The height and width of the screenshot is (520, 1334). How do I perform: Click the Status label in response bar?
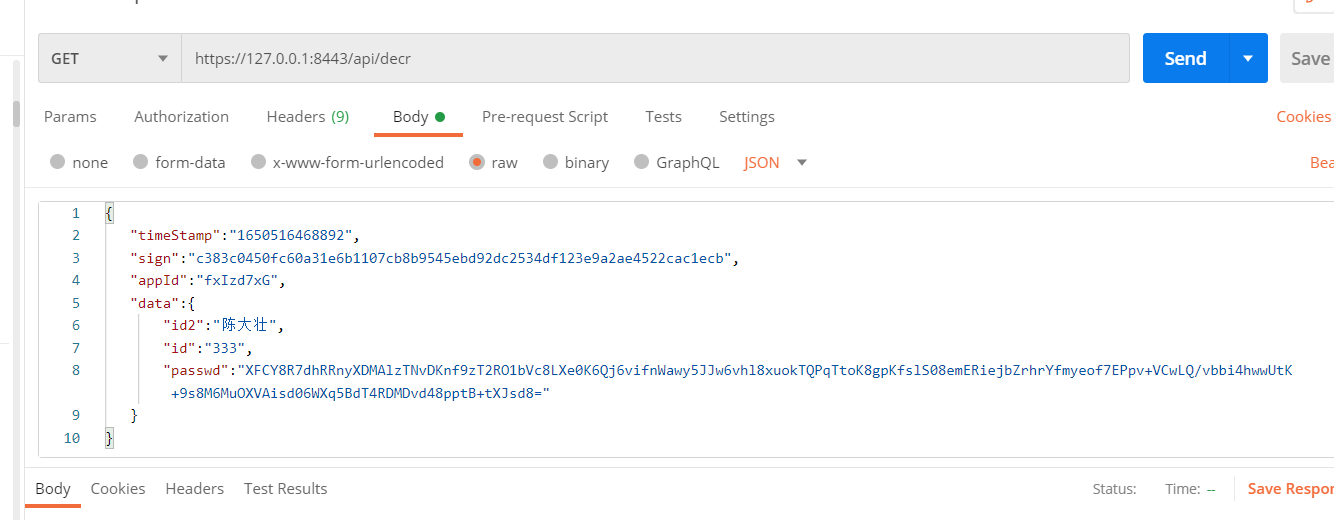coord(1114,489)
